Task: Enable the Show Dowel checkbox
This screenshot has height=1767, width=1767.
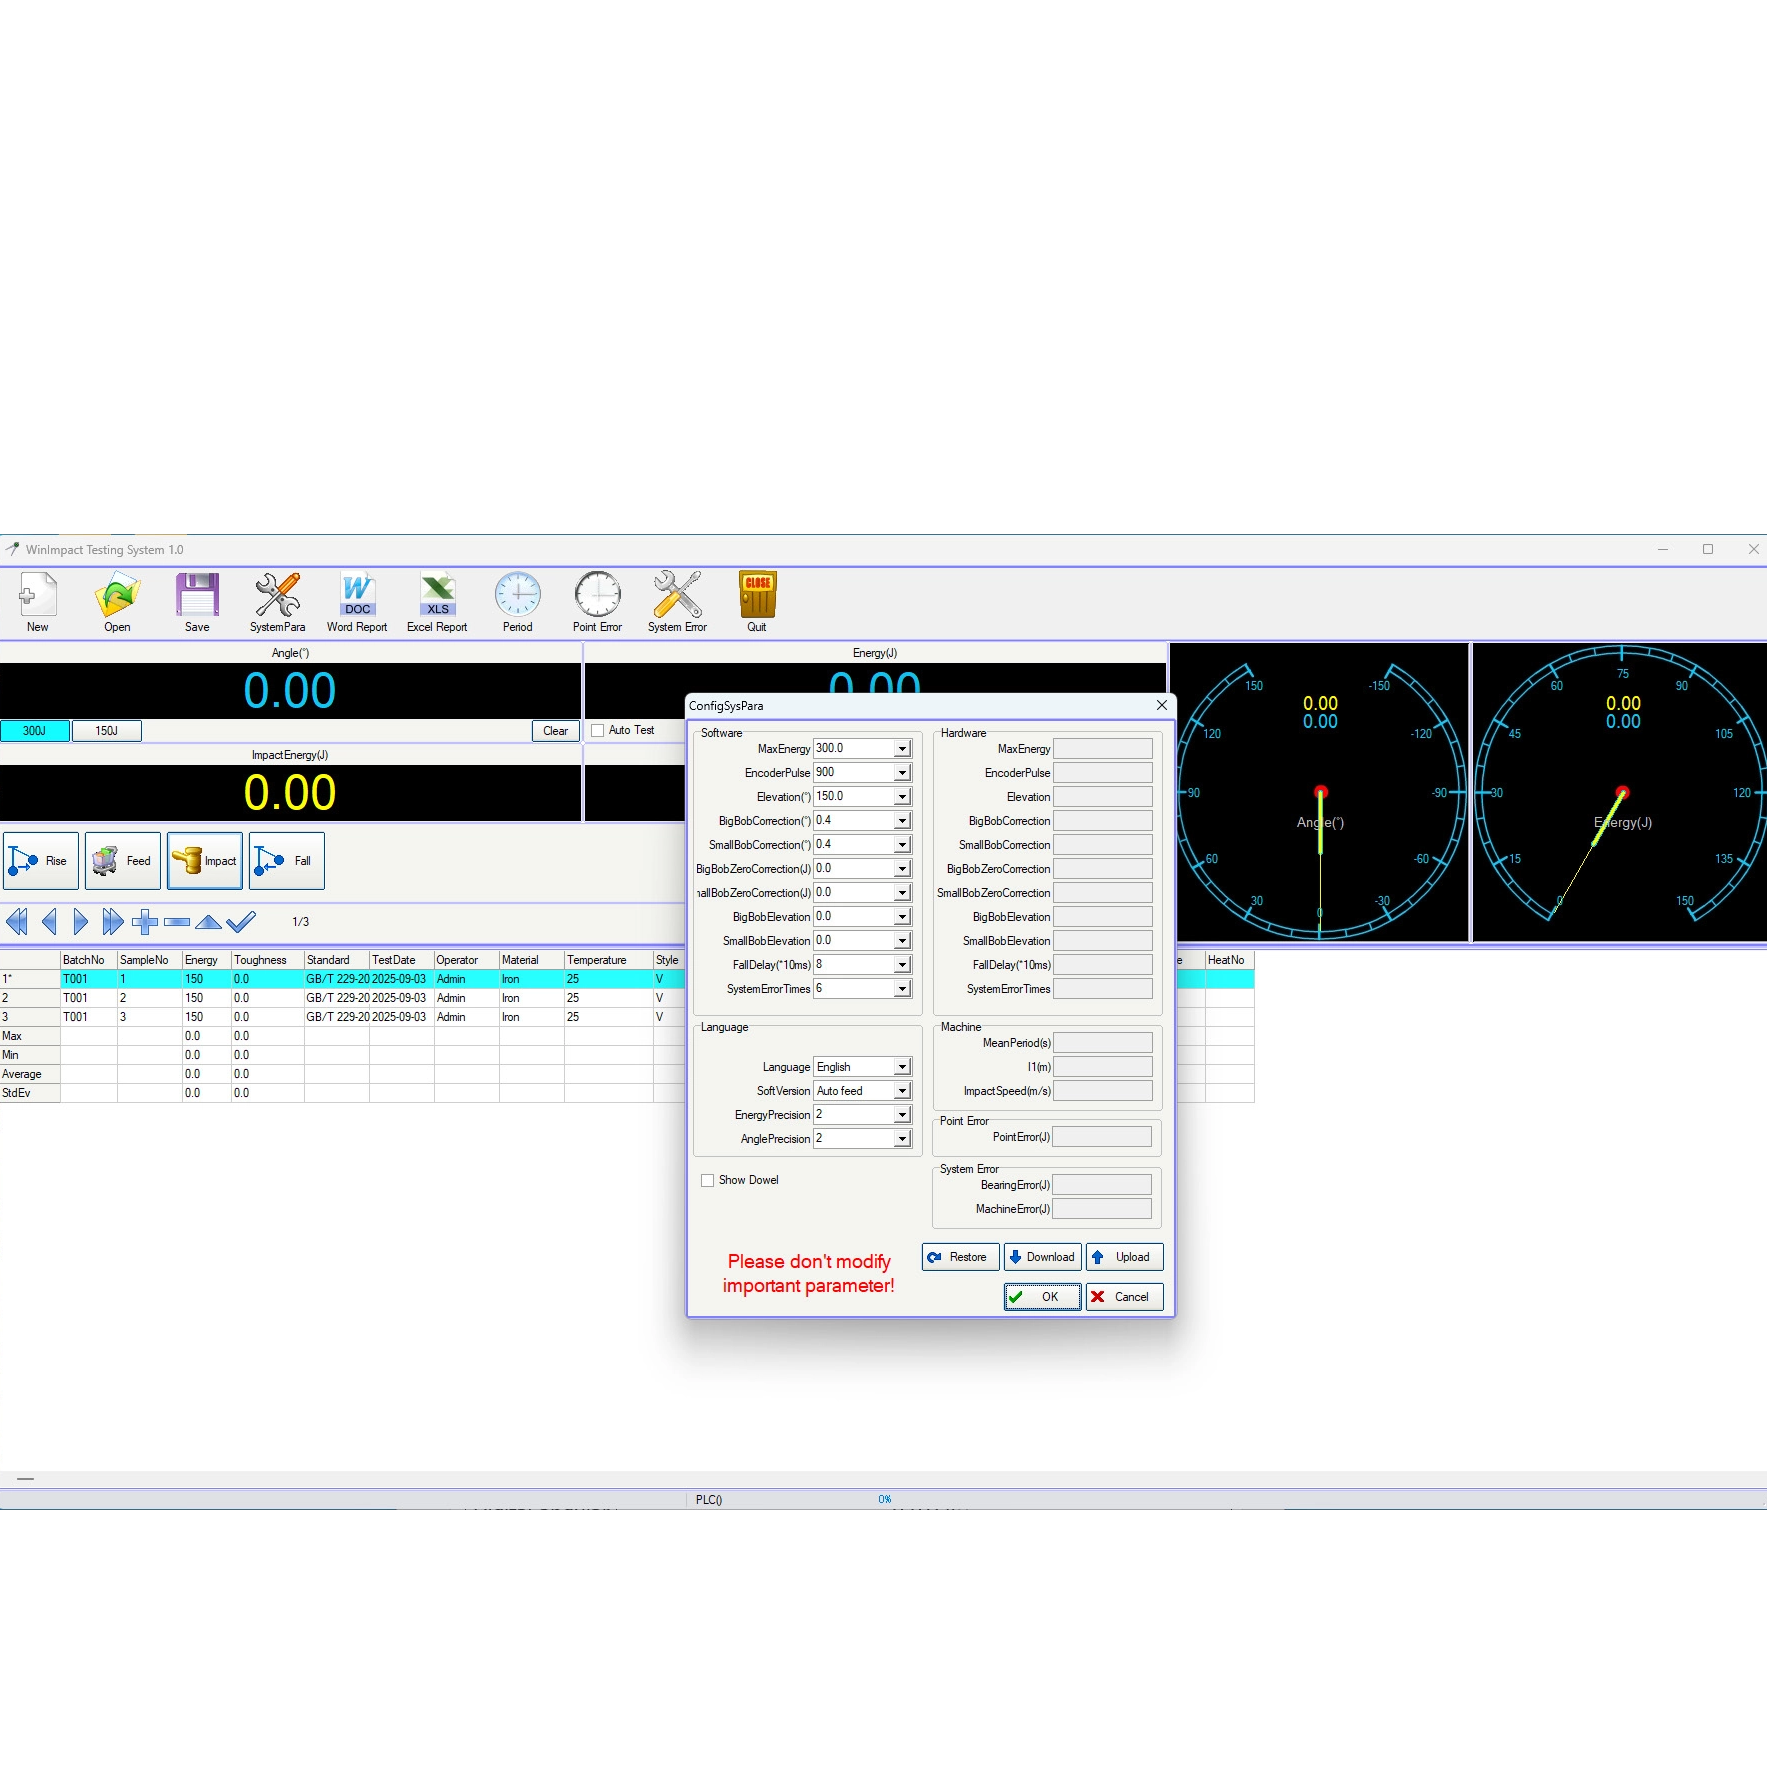Action: [x=708, y=1180]
